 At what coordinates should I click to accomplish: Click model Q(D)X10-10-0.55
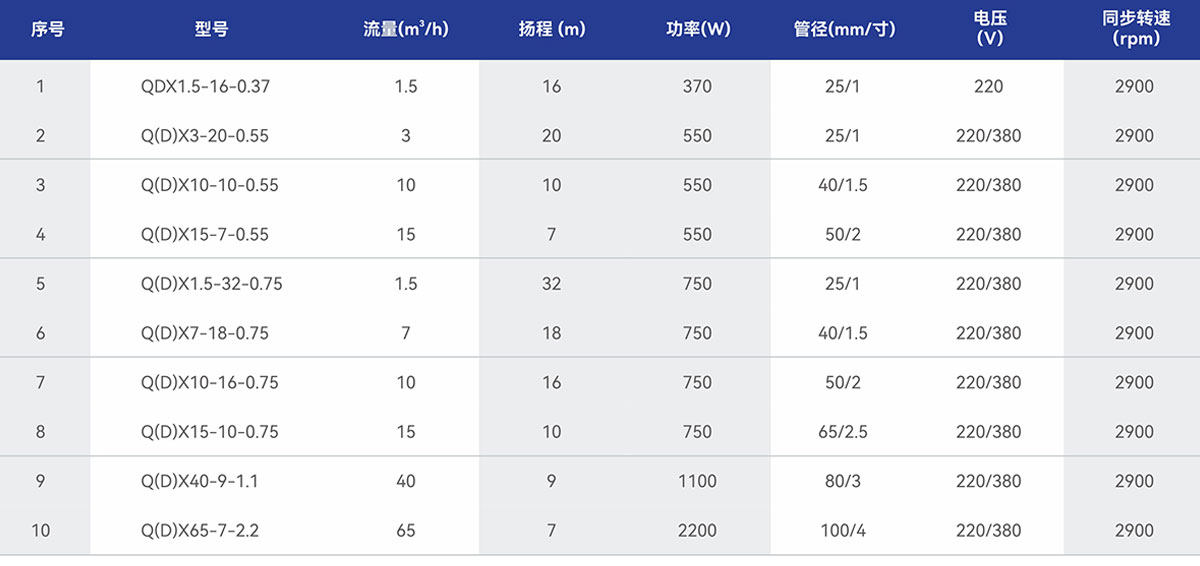pyautogui.click(x=210, y=185)
